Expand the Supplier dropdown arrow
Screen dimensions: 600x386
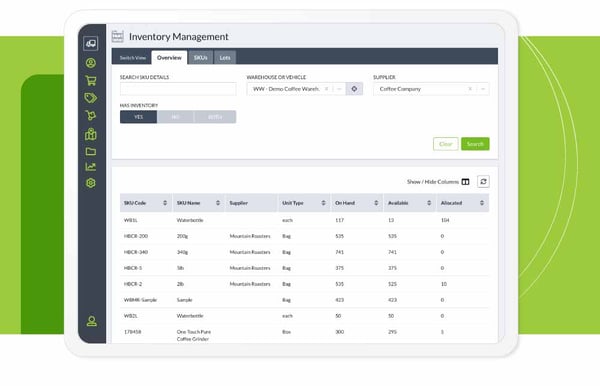[483, 89]
